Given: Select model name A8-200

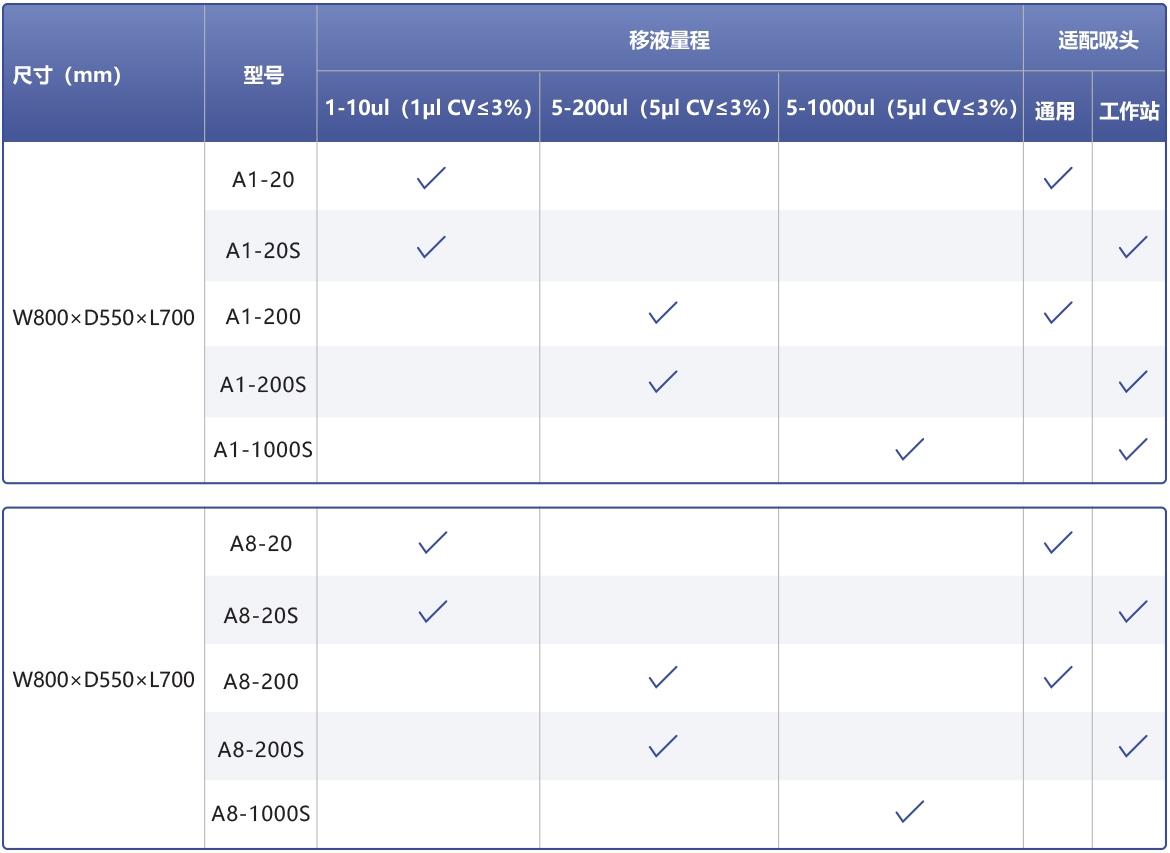Looking at the screenshot, I should pos(261,682).
